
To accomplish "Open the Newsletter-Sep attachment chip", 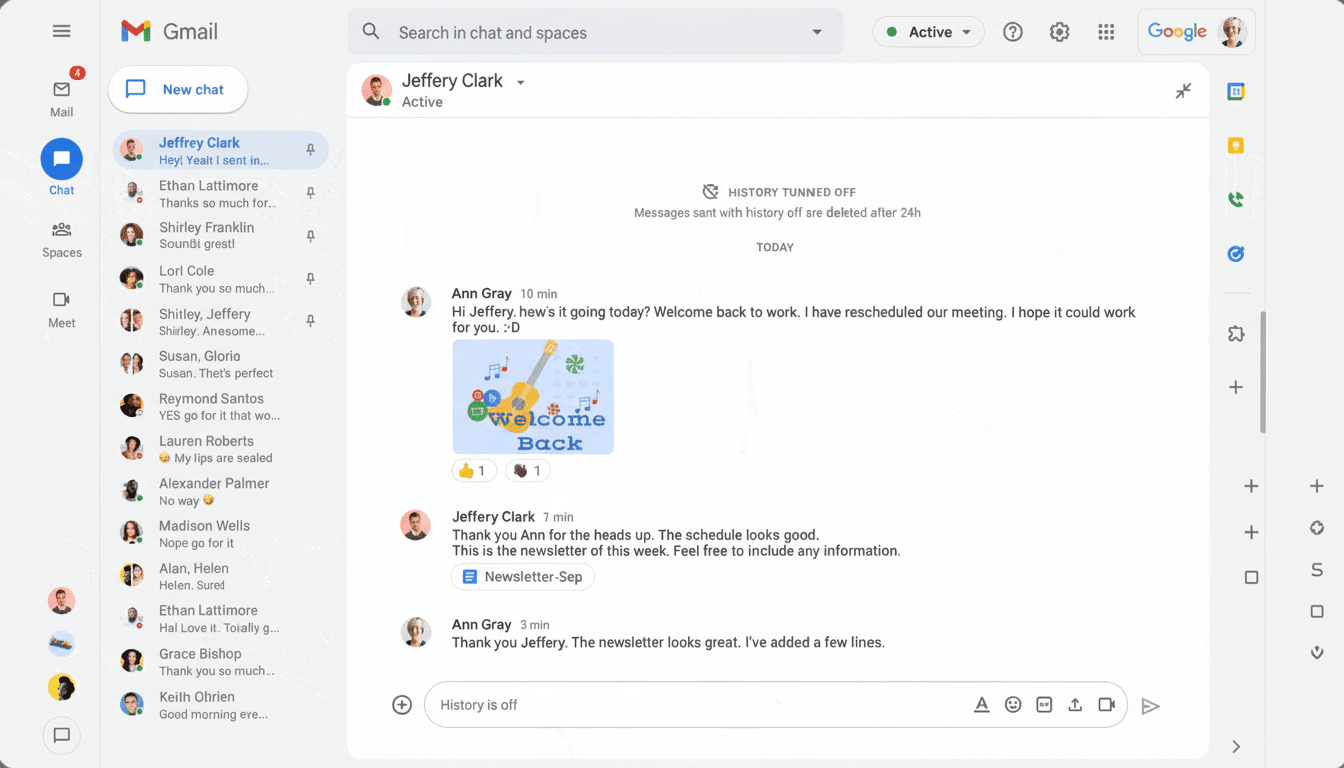I will click(x=522, y=576).
